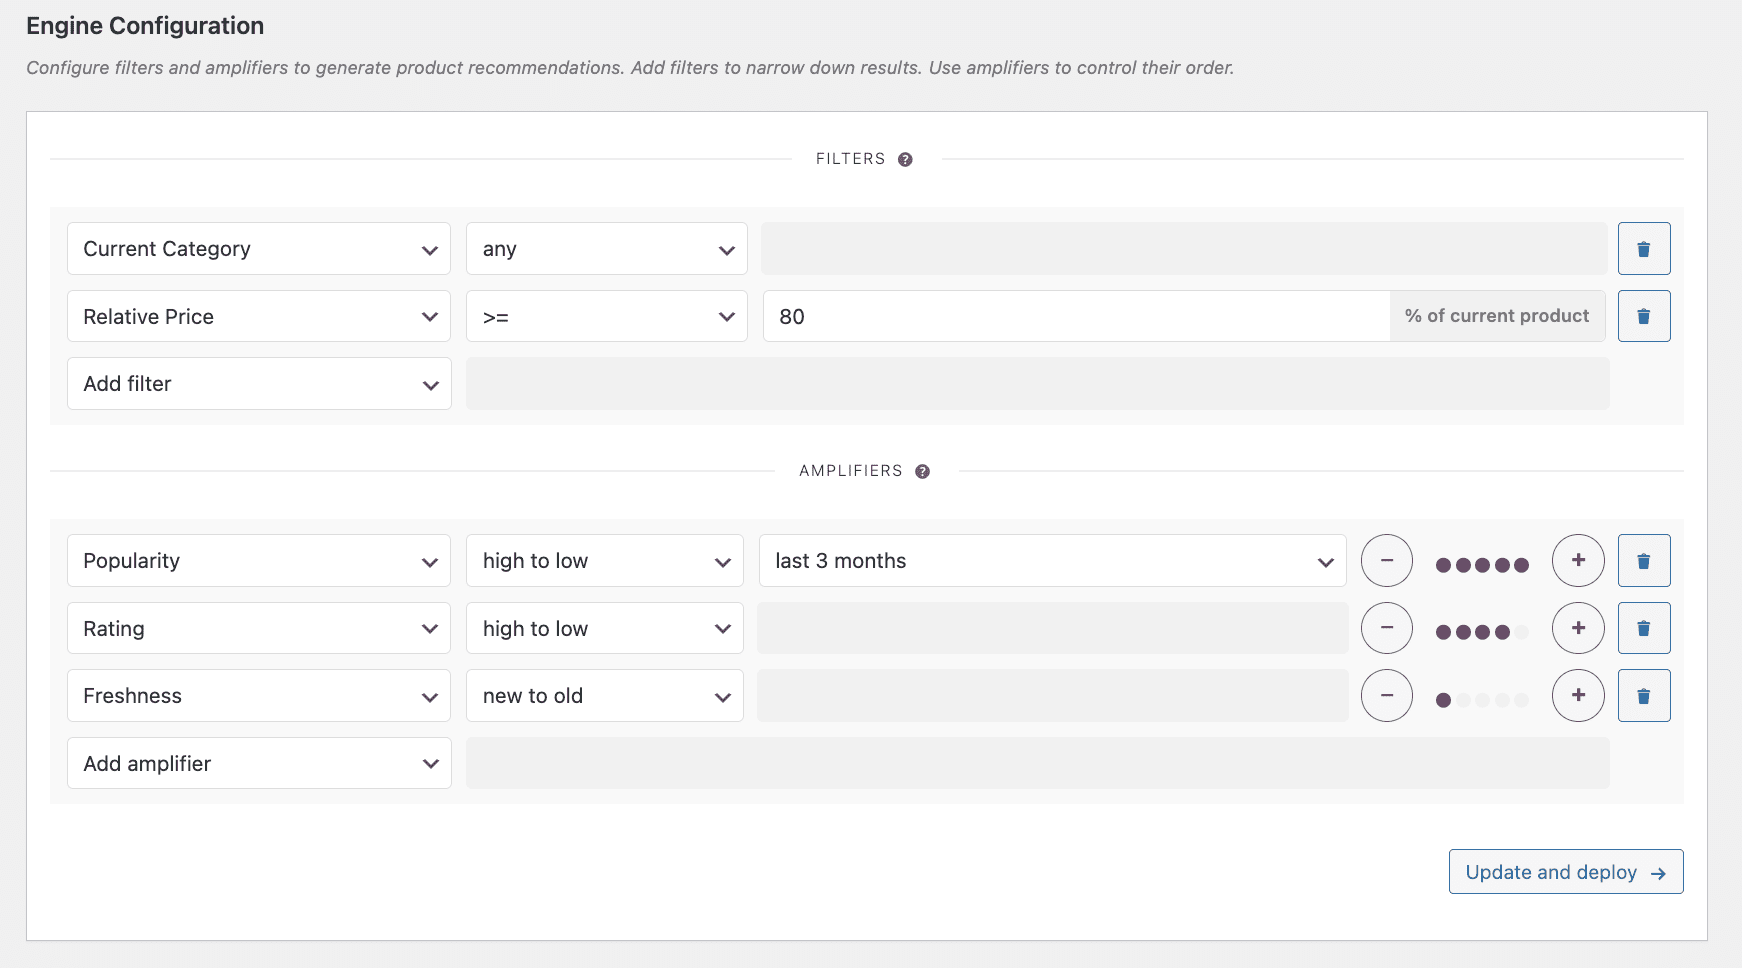Increase Popularity weight with plus button
The height and width of the screenshot is (968, 1742).
(1578, 561)
